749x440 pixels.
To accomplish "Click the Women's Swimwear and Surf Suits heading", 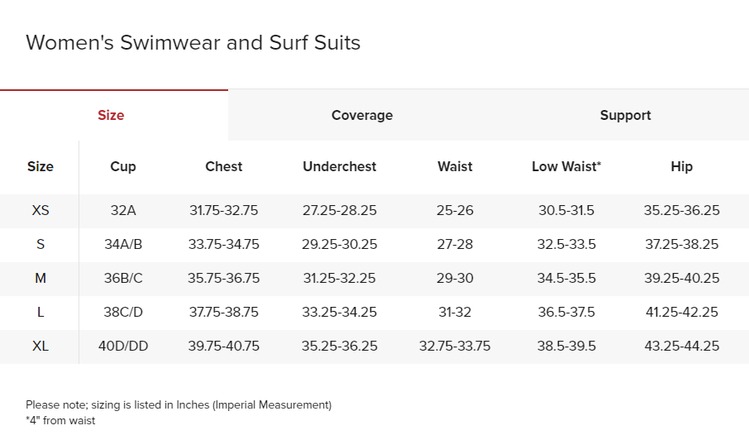I will (193, 43).
